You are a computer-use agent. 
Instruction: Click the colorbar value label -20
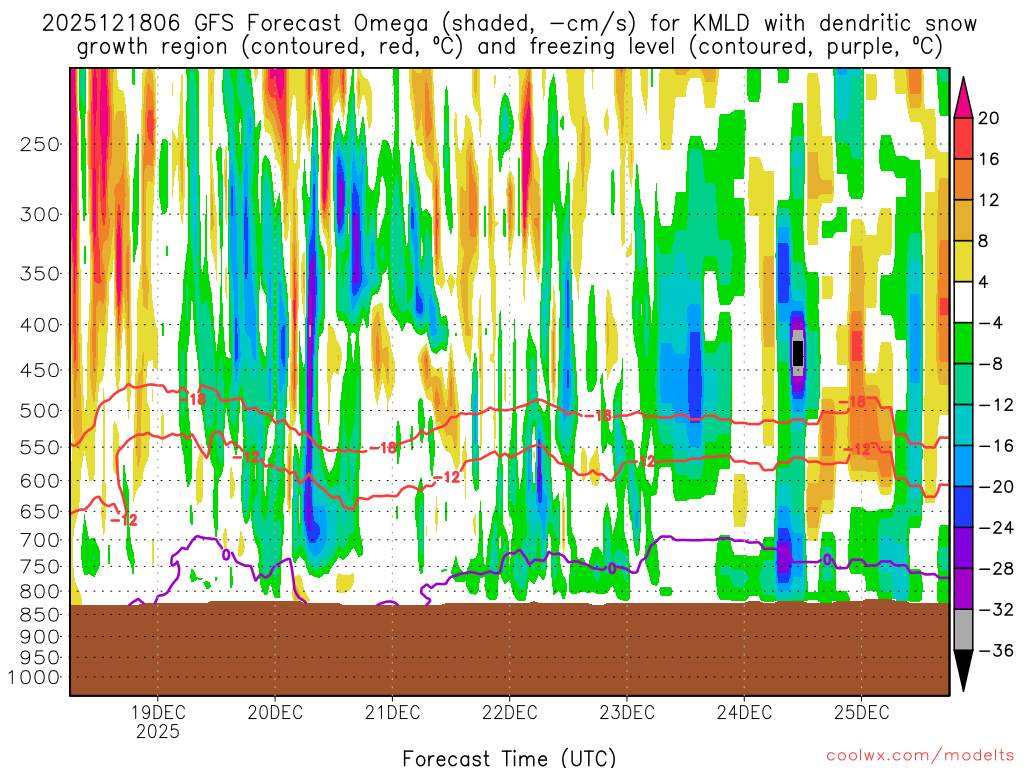pos(997,487)
